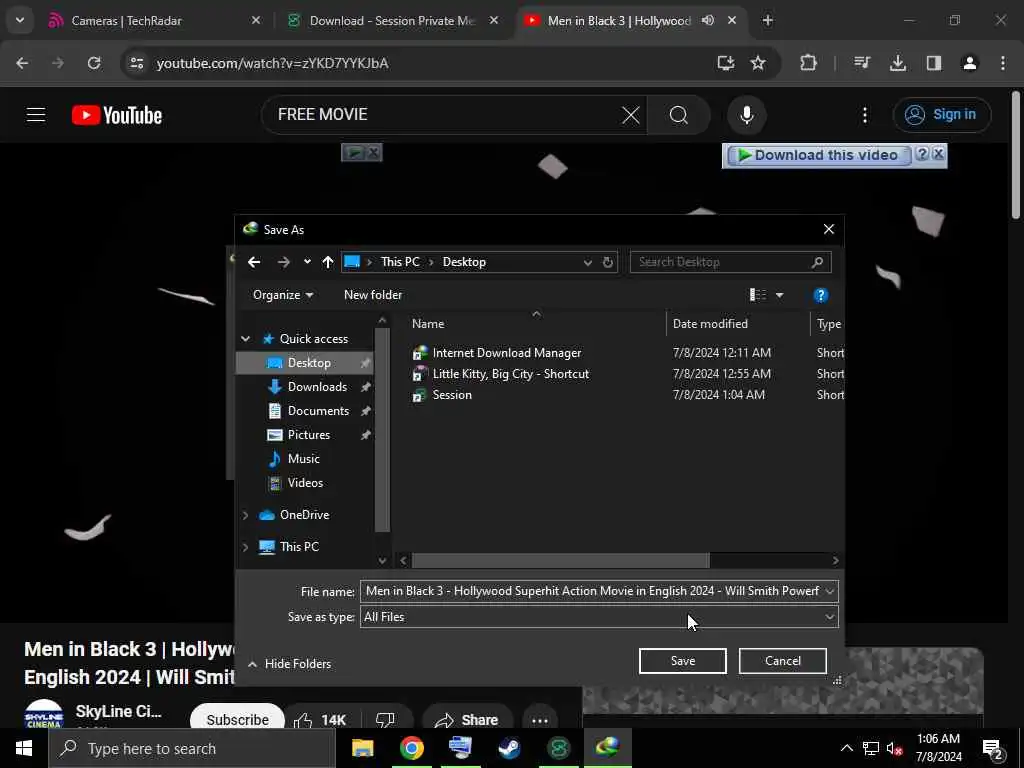Collapse the Quick access tree node

pos(246,339)
